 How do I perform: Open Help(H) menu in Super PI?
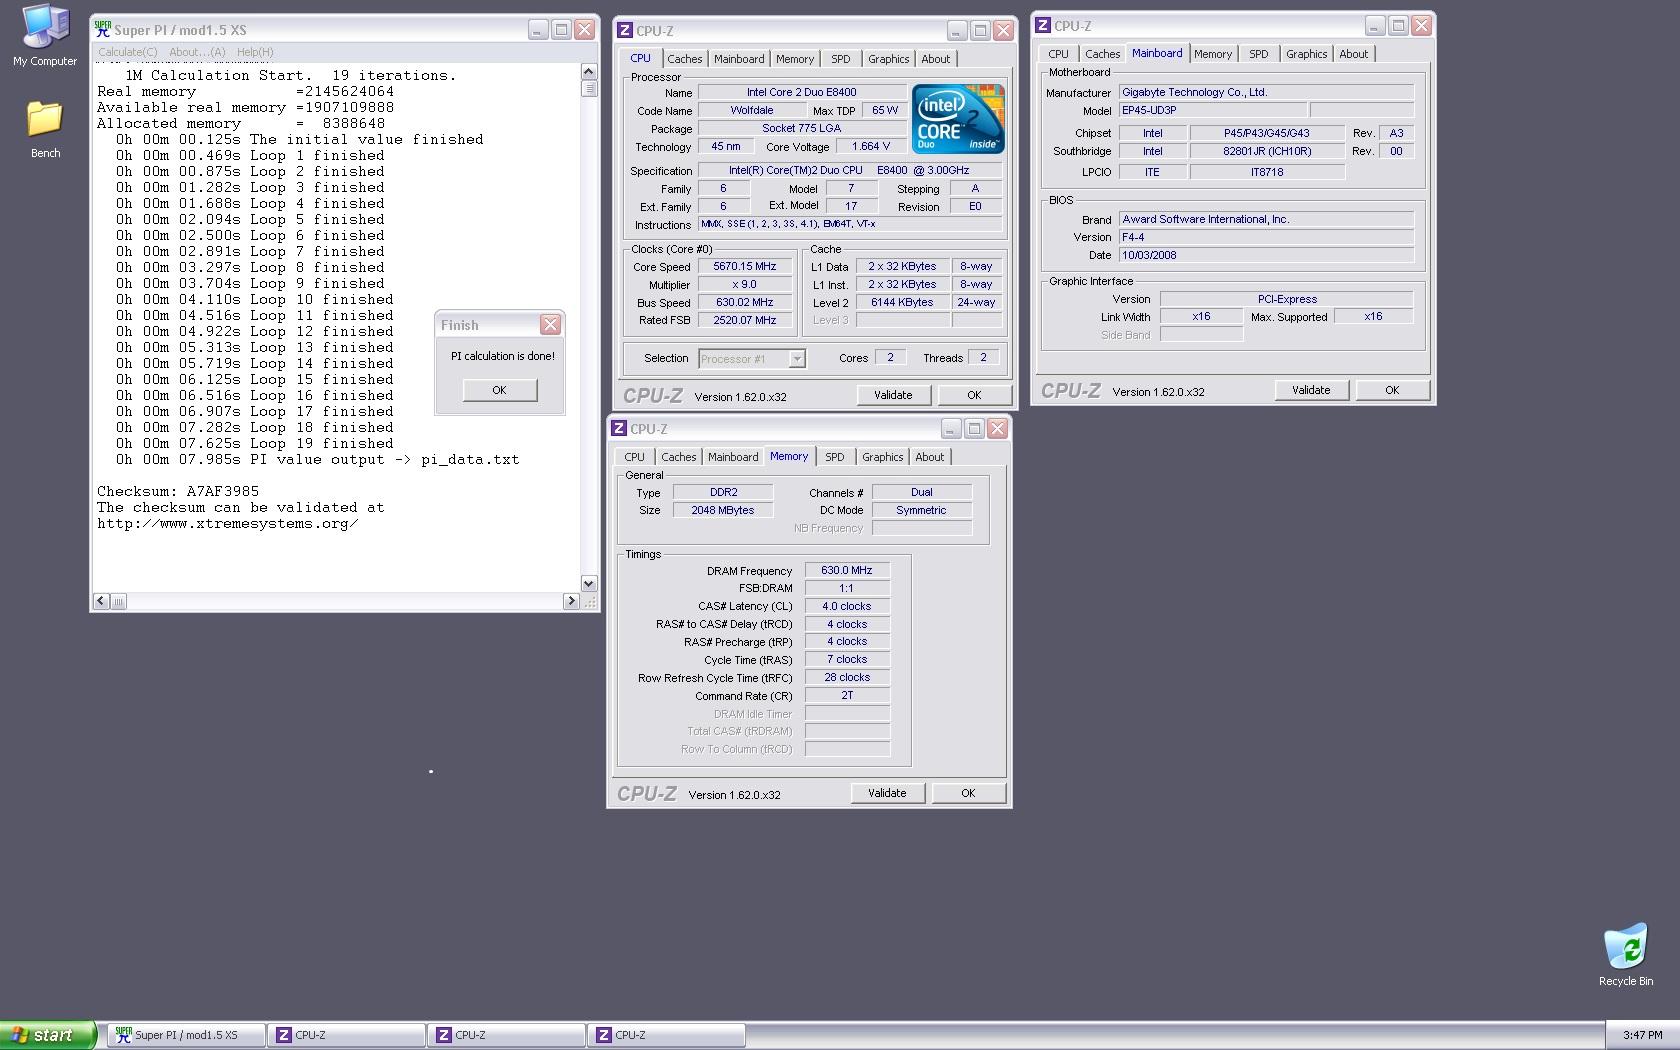pyautogui.click(x=255, y=52)
